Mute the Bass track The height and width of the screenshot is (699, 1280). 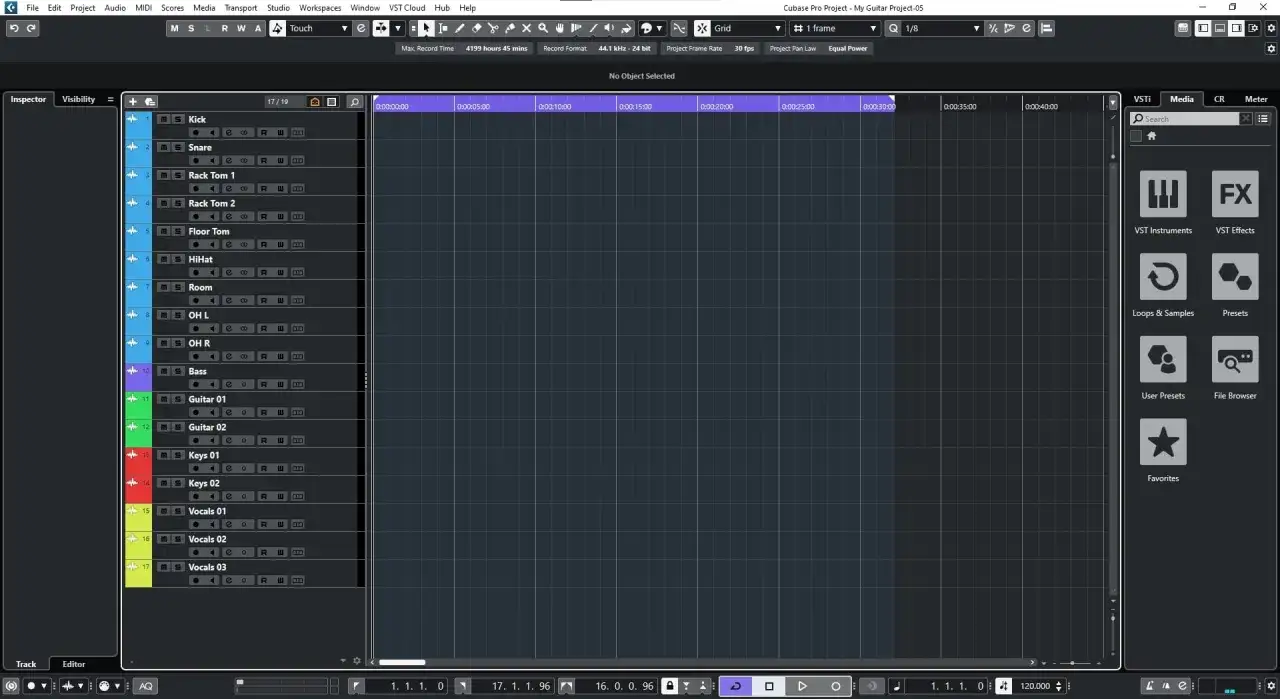click(x=163, y=371)
